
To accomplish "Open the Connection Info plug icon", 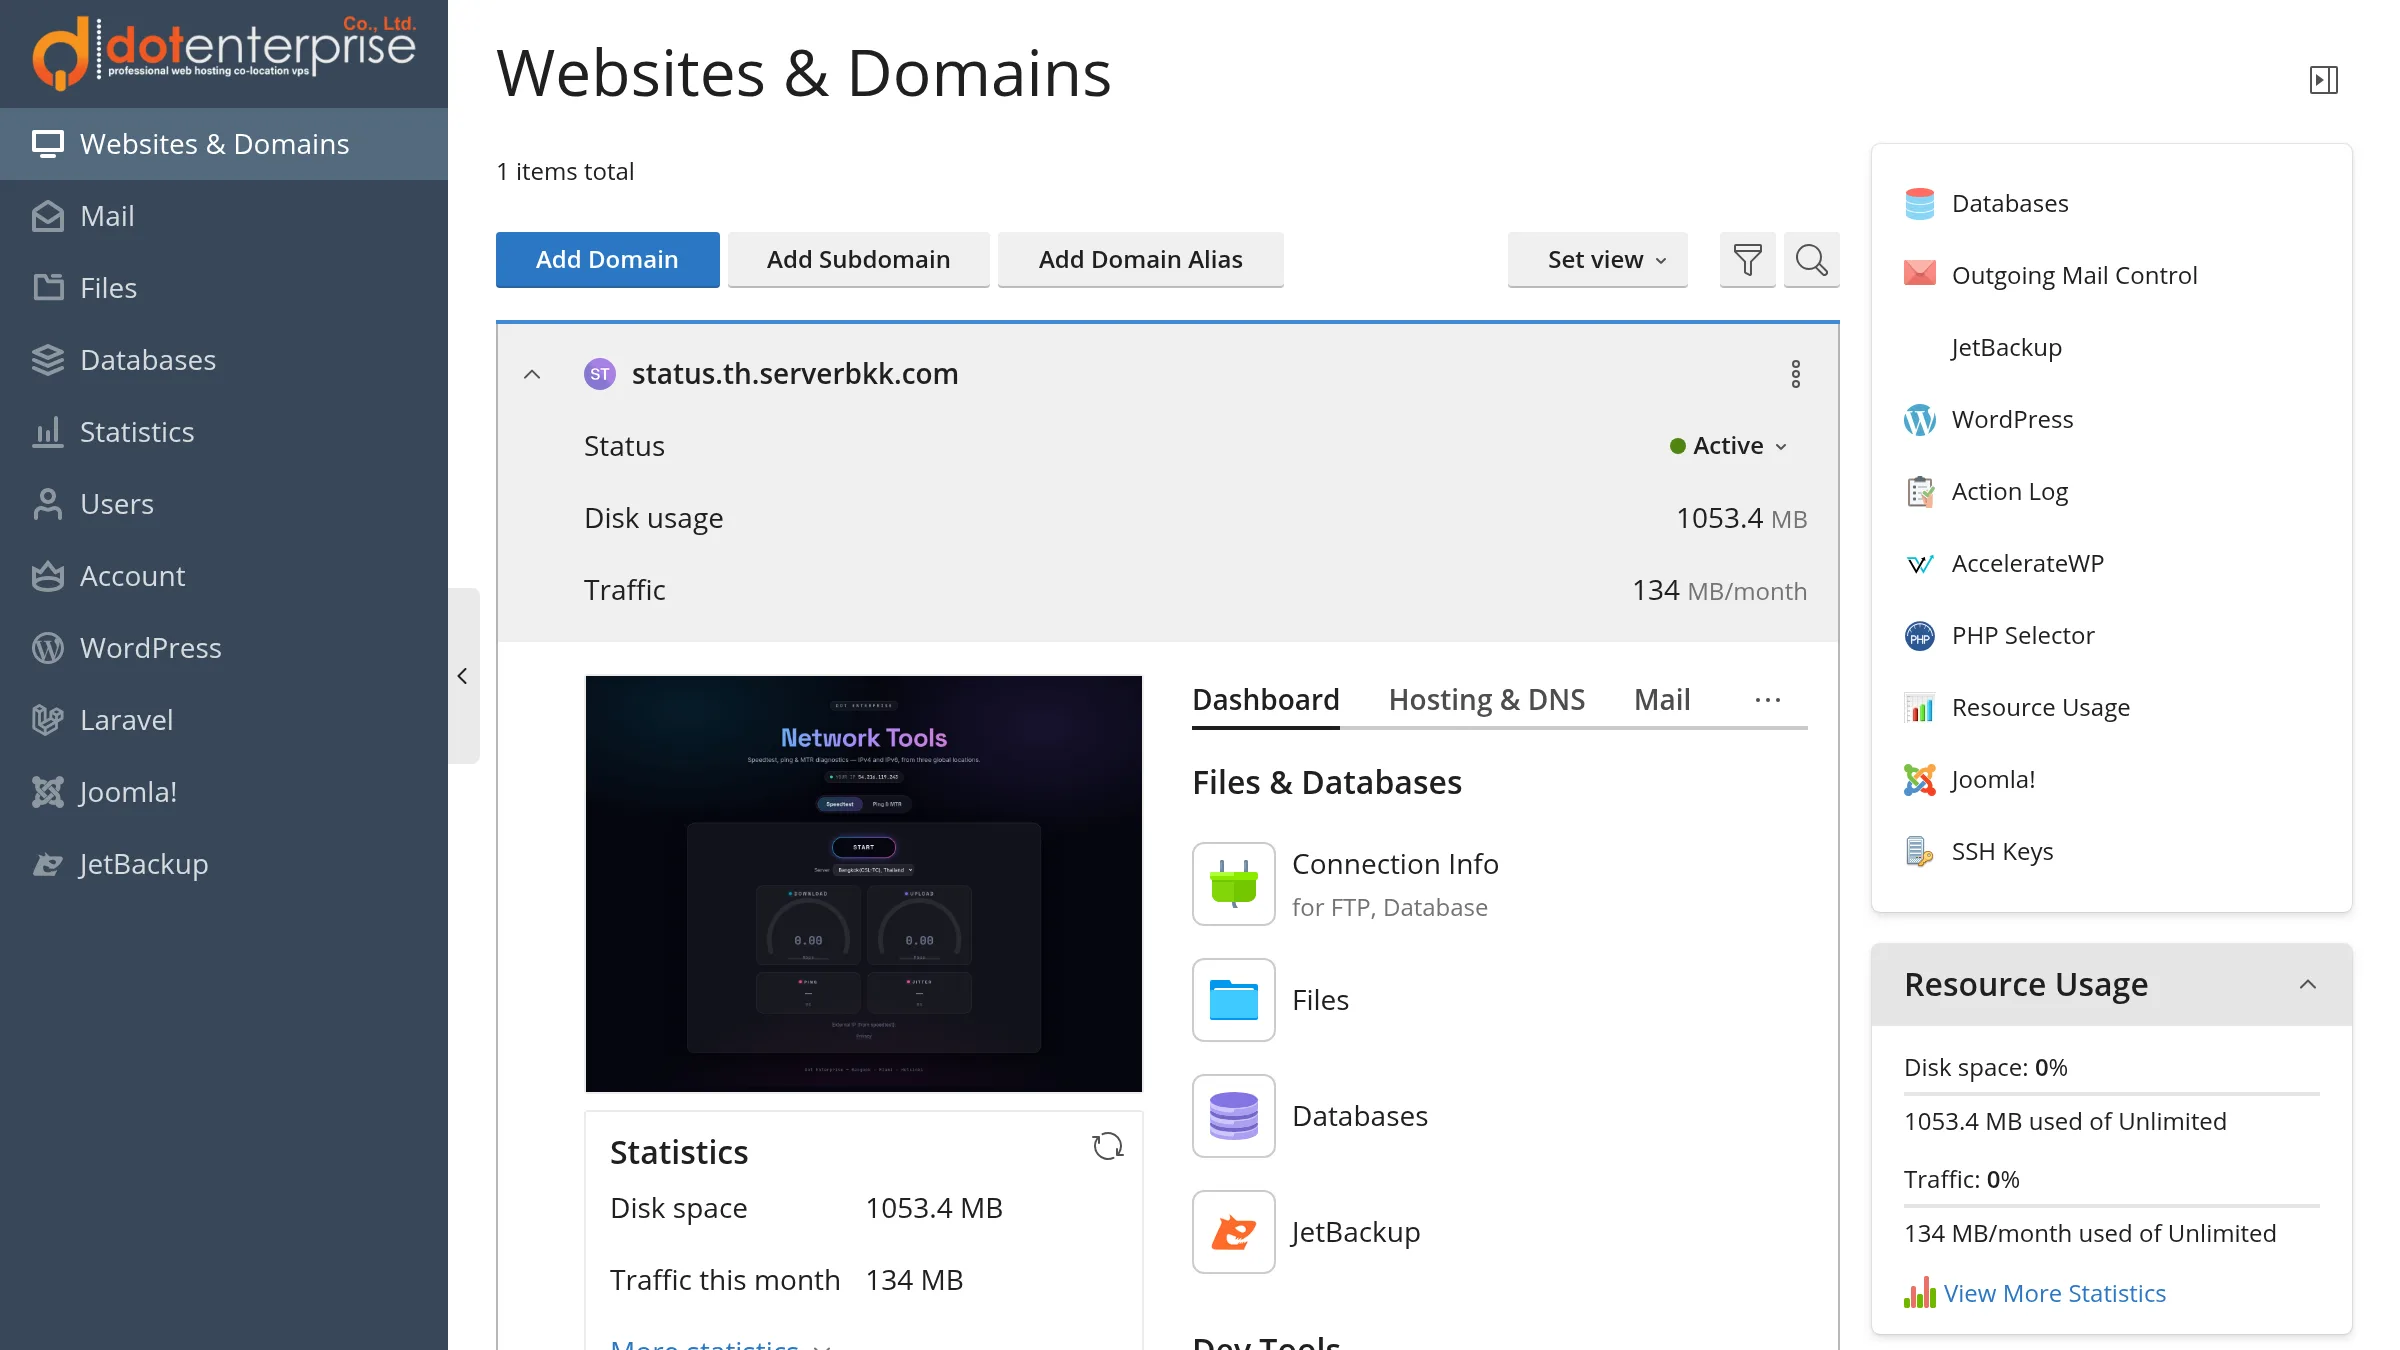I will [1234, 884].
